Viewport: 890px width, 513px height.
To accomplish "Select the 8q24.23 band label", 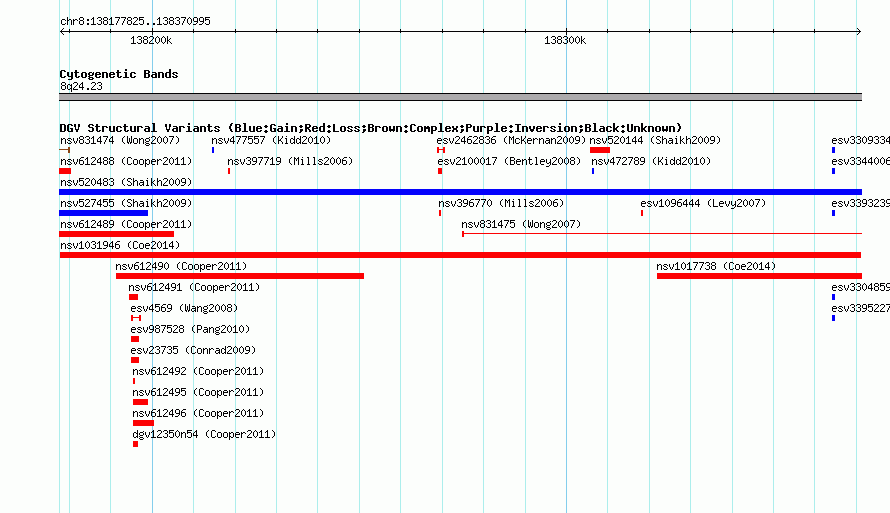I will [x=81, y=86].
